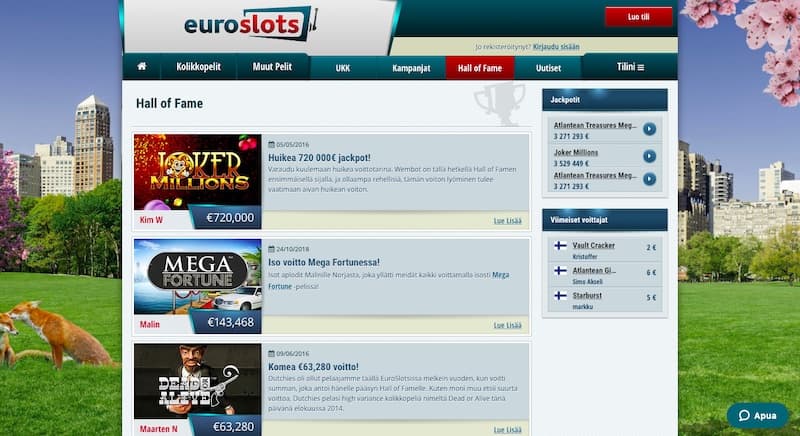
Task: Open the Iso voitto Mega Fortunessa headline
Action: pos(324,263)
